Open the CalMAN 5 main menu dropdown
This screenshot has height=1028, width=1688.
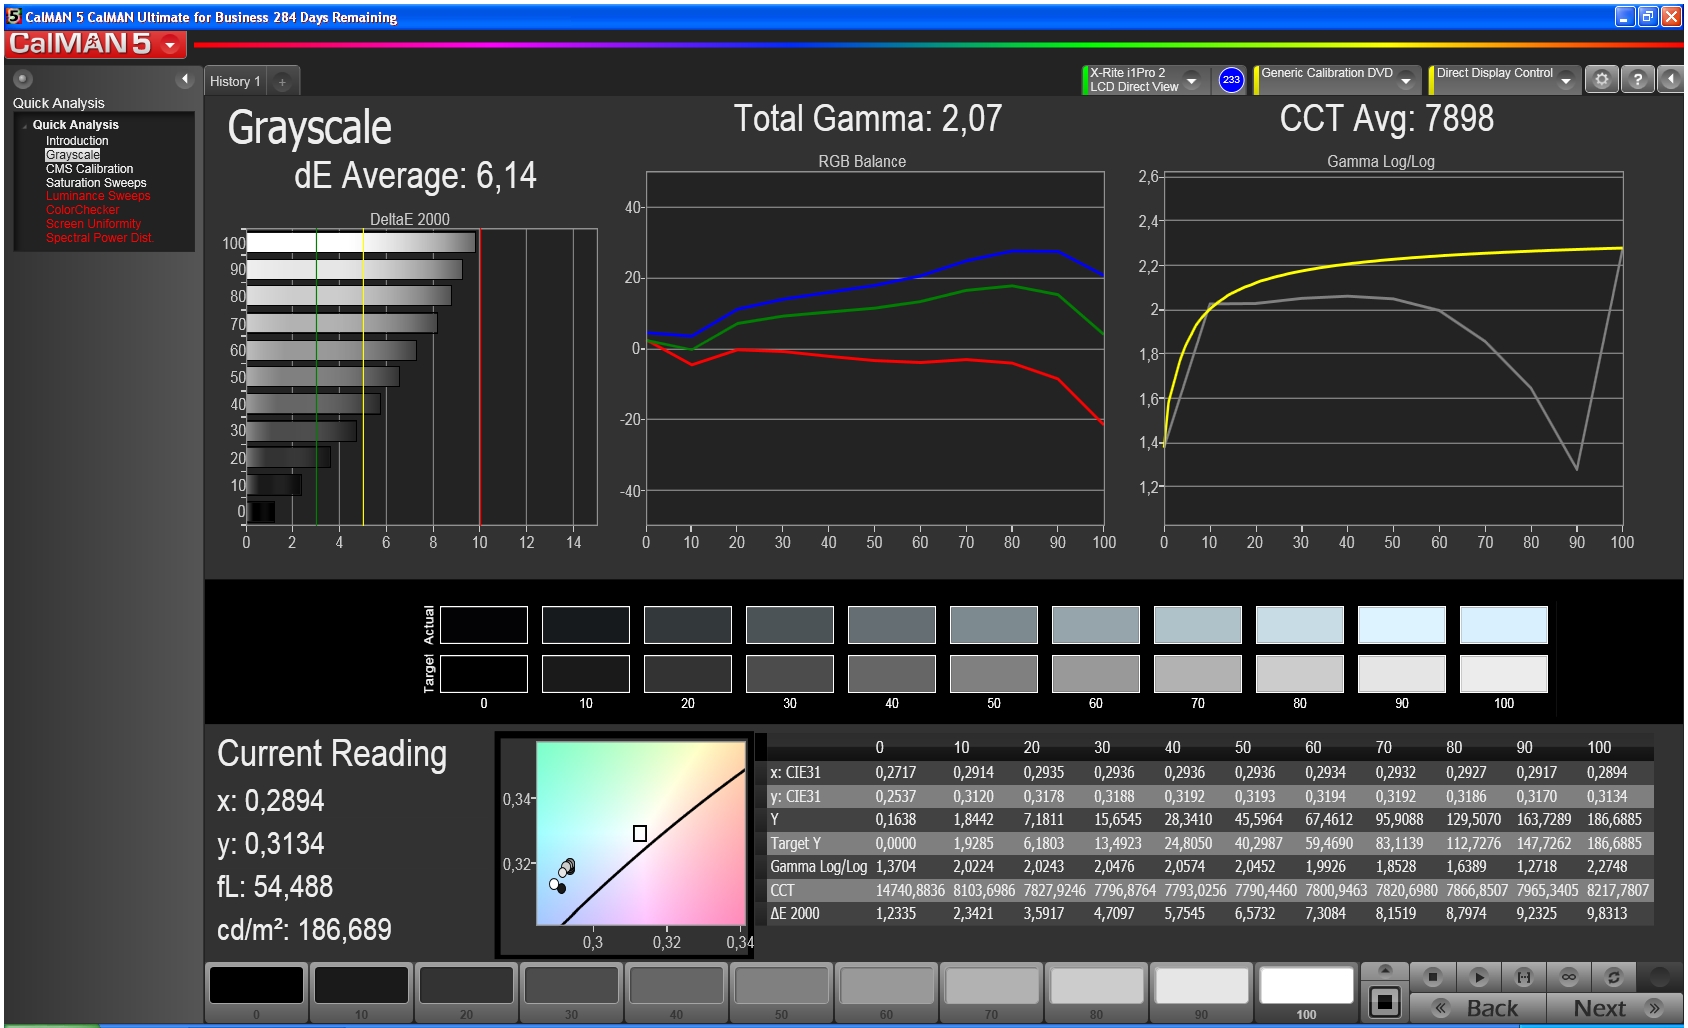(x=171, y=45)
